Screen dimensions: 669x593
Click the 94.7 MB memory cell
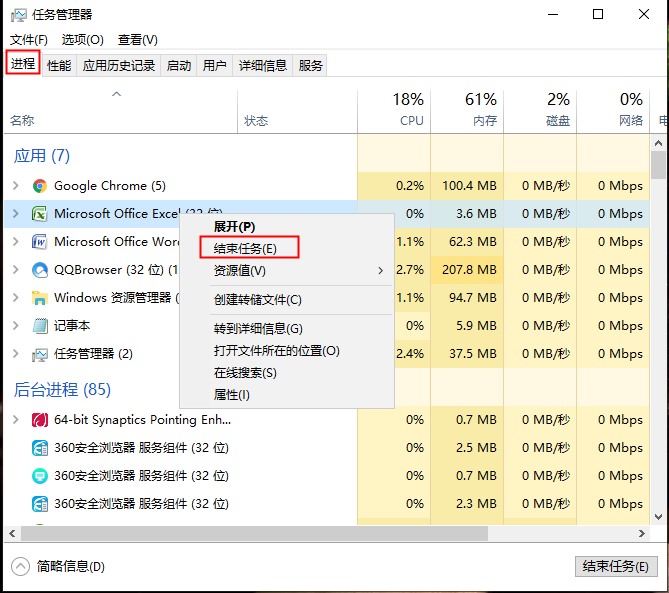pos(467,297)
